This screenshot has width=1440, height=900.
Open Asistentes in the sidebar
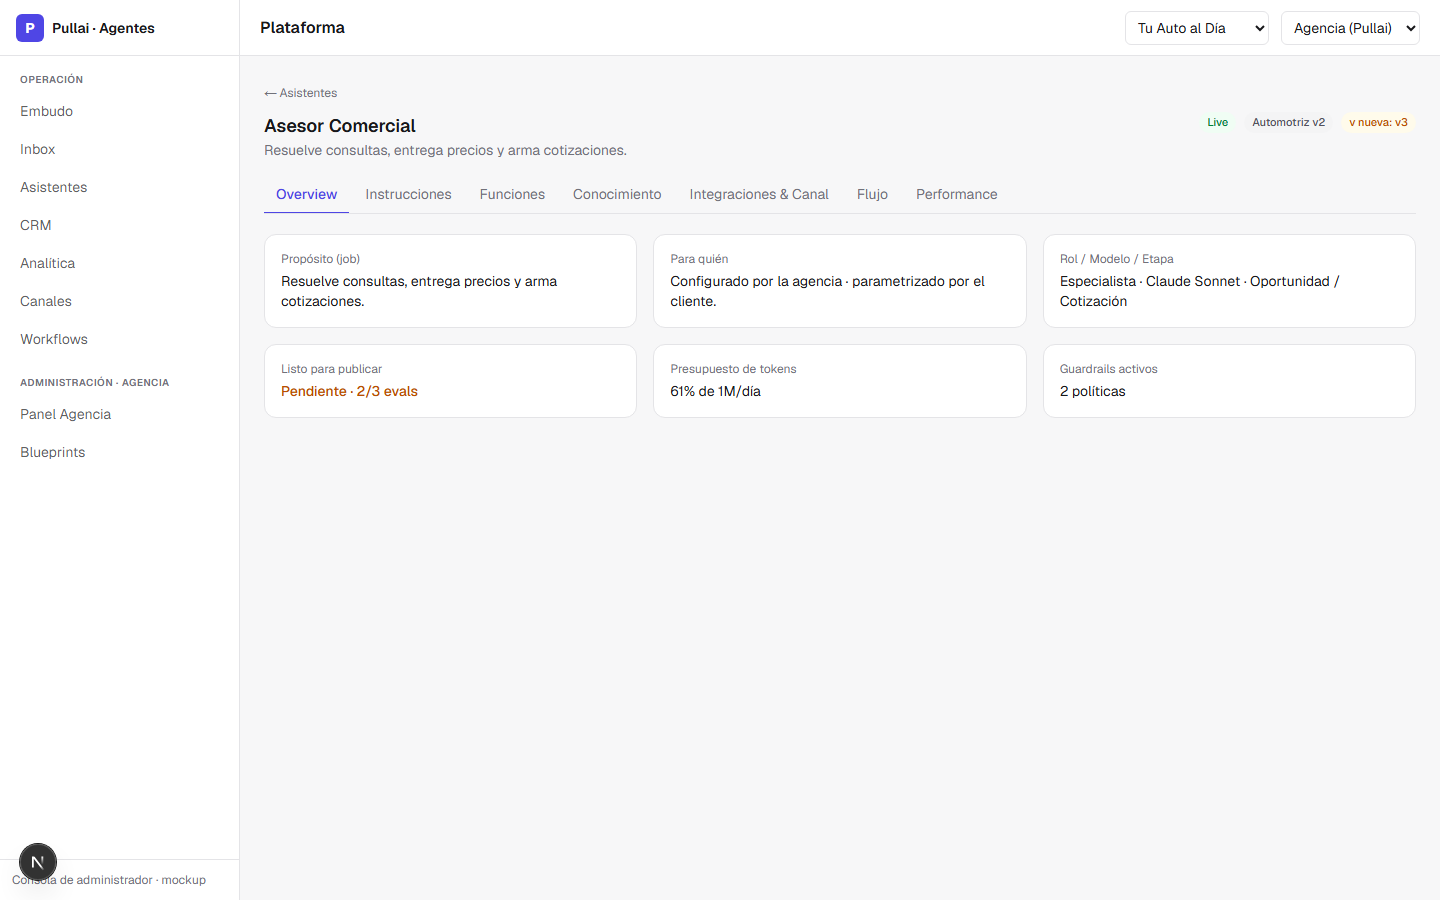120,187
